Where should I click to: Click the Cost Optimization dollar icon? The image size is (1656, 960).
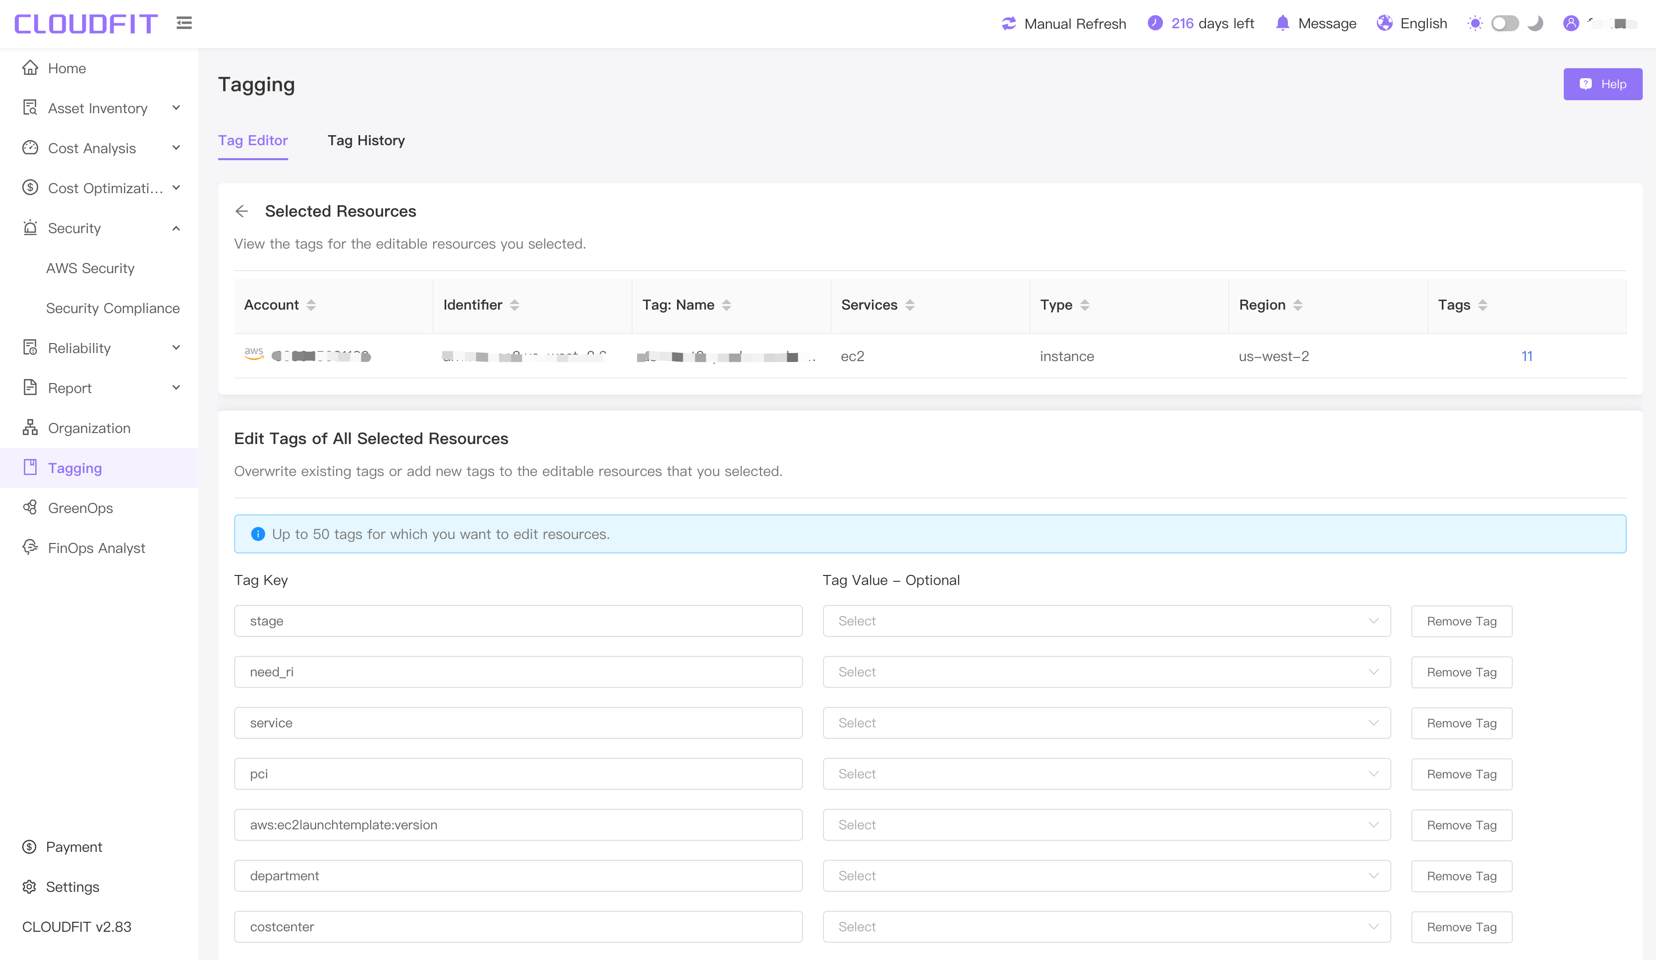pyautogui.click(x=30, y=188)
